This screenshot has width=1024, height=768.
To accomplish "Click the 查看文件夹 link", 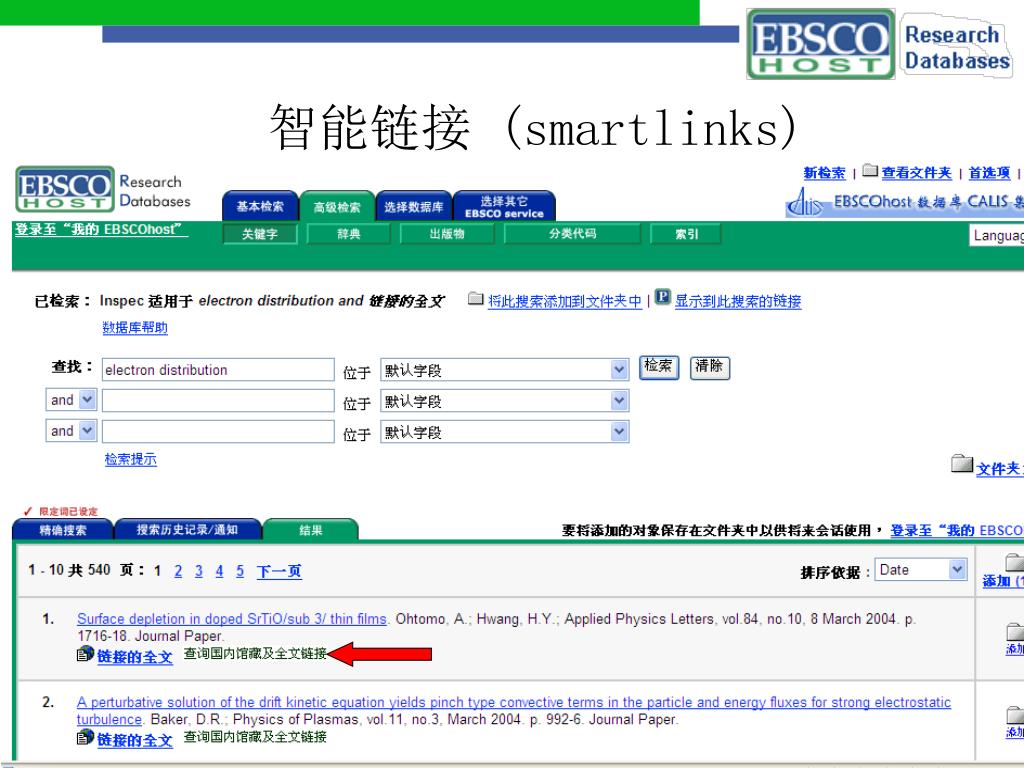I will (x=916, y=173).
